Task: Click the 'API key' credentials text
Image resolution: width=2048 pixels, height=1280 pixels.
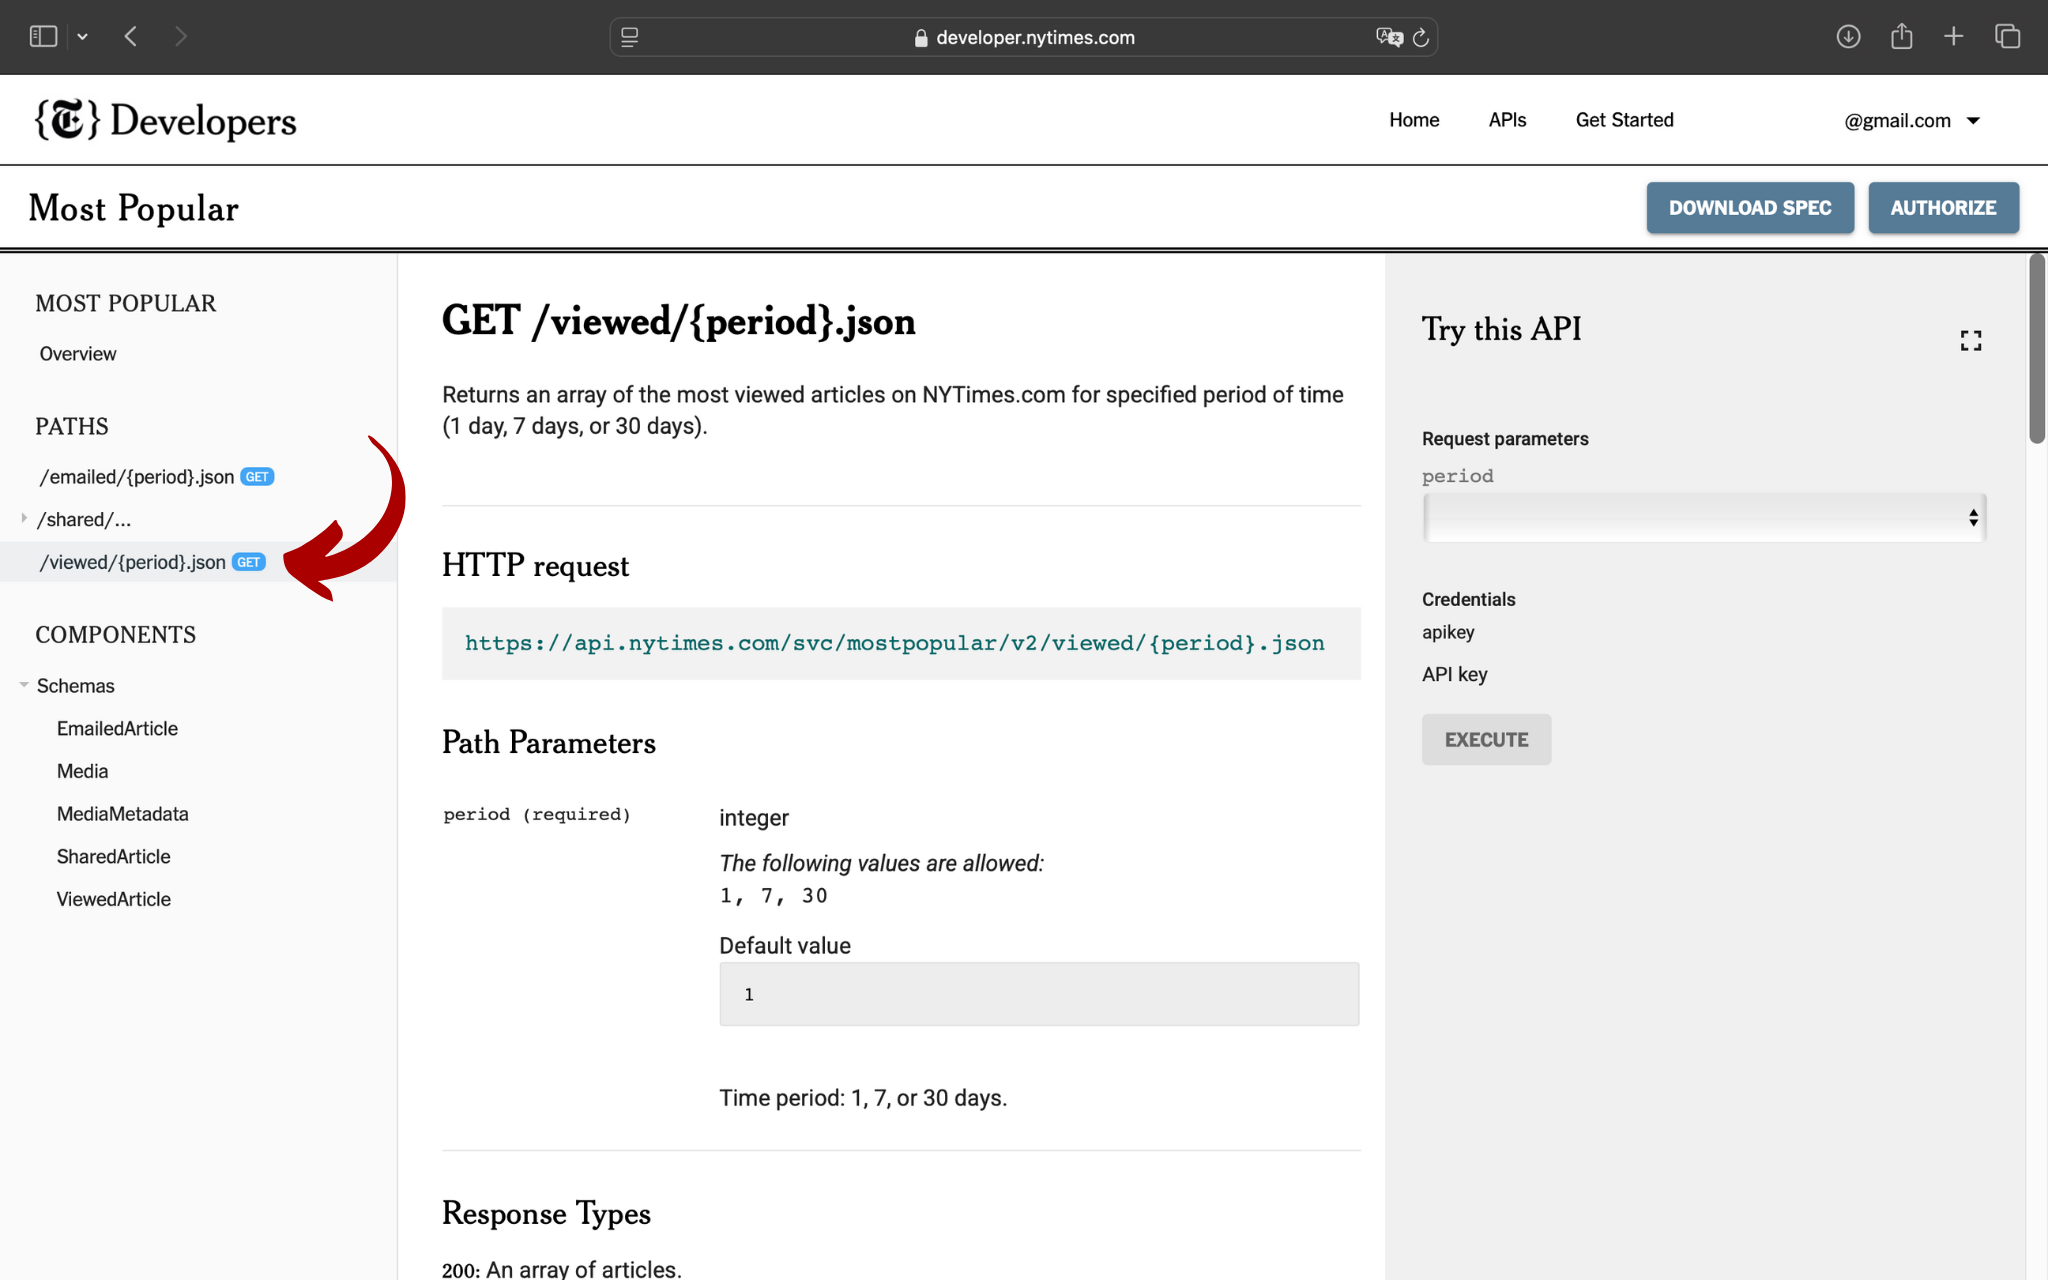Action: coord(1455,674)
